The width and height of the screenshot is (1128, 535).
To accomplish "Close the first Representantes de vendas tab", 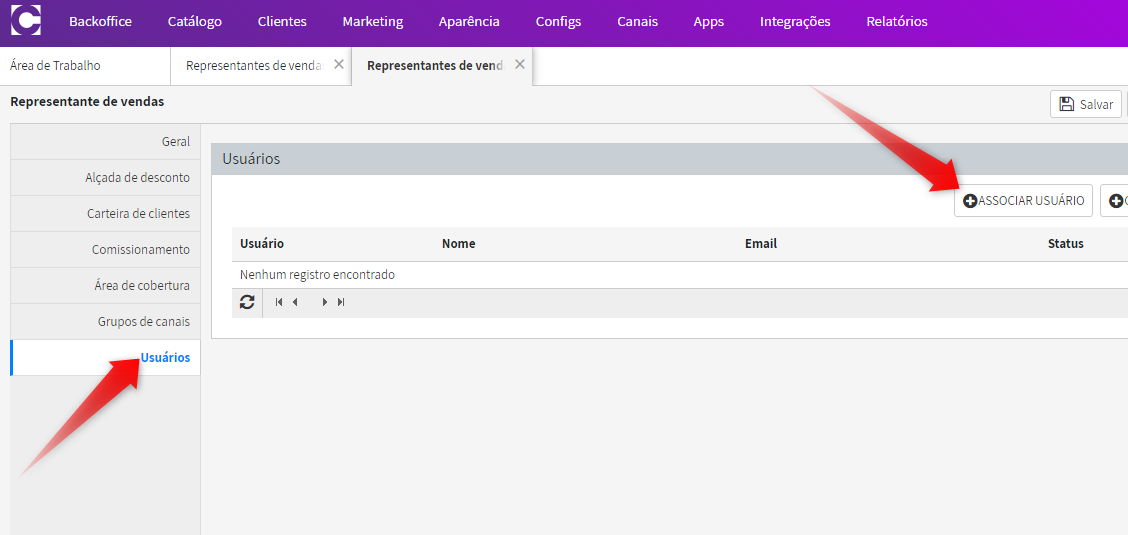I will coord(339,64).
